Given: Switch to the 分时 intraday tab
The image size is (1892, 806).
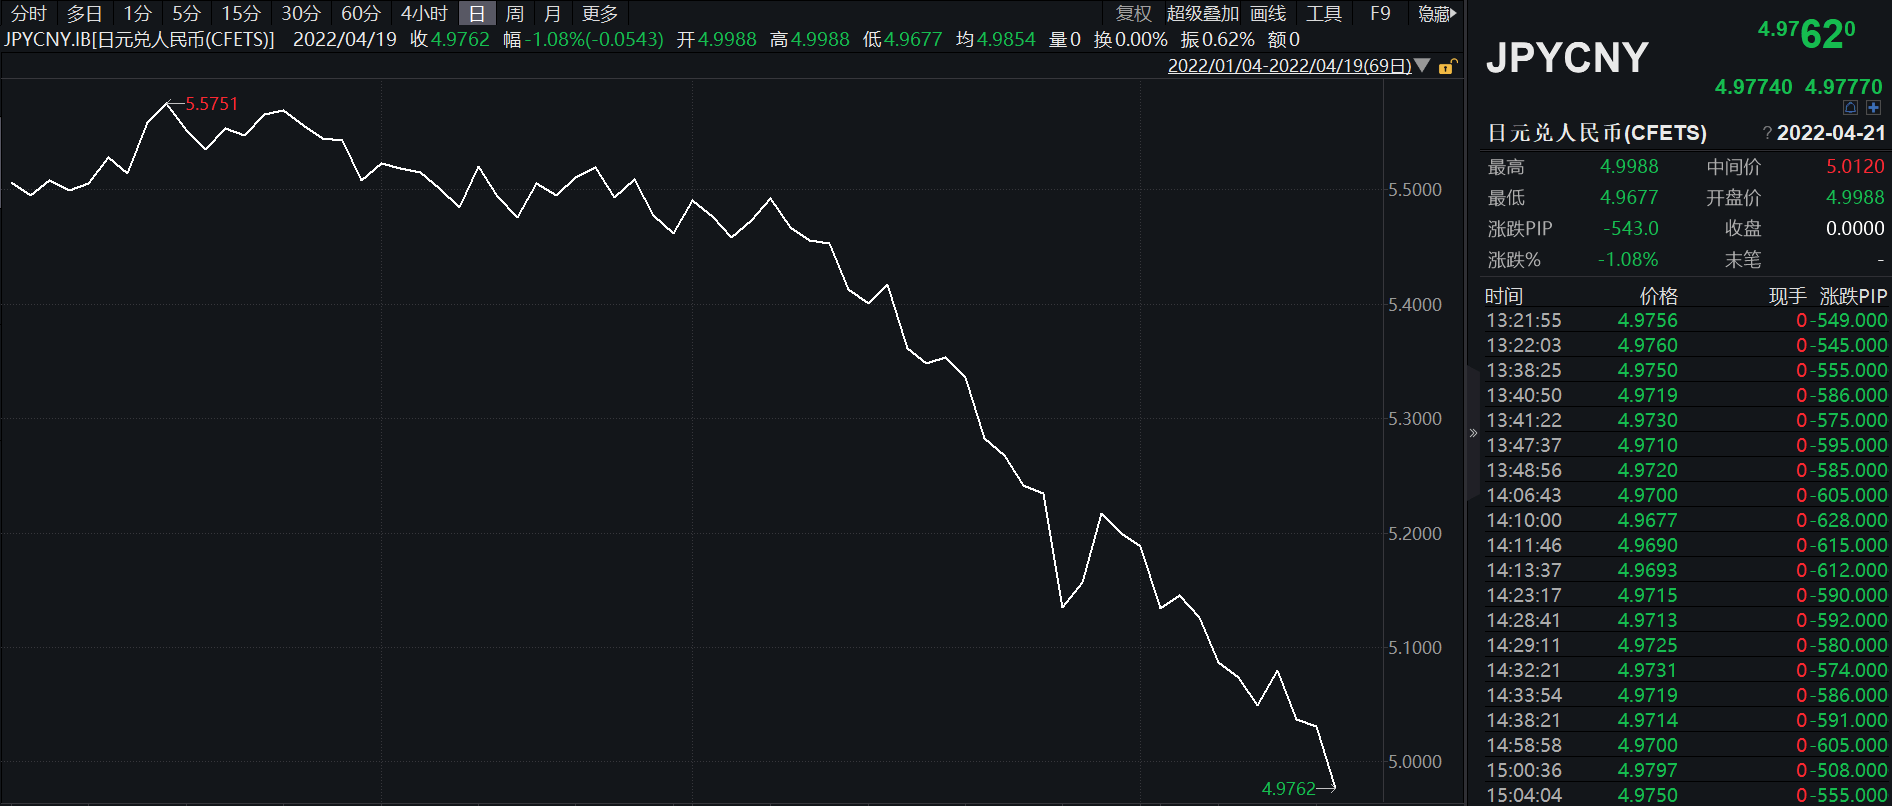Looking at the screenshot, I should tap(29, 14).
